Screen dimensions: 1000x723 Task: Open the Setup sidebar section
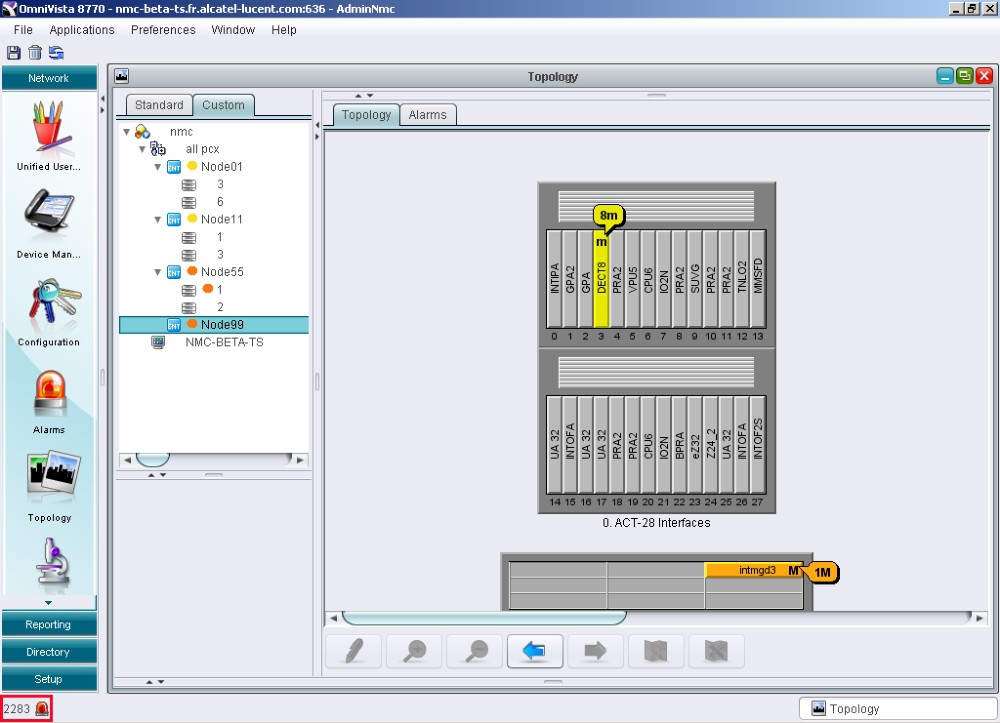[49, 679]
